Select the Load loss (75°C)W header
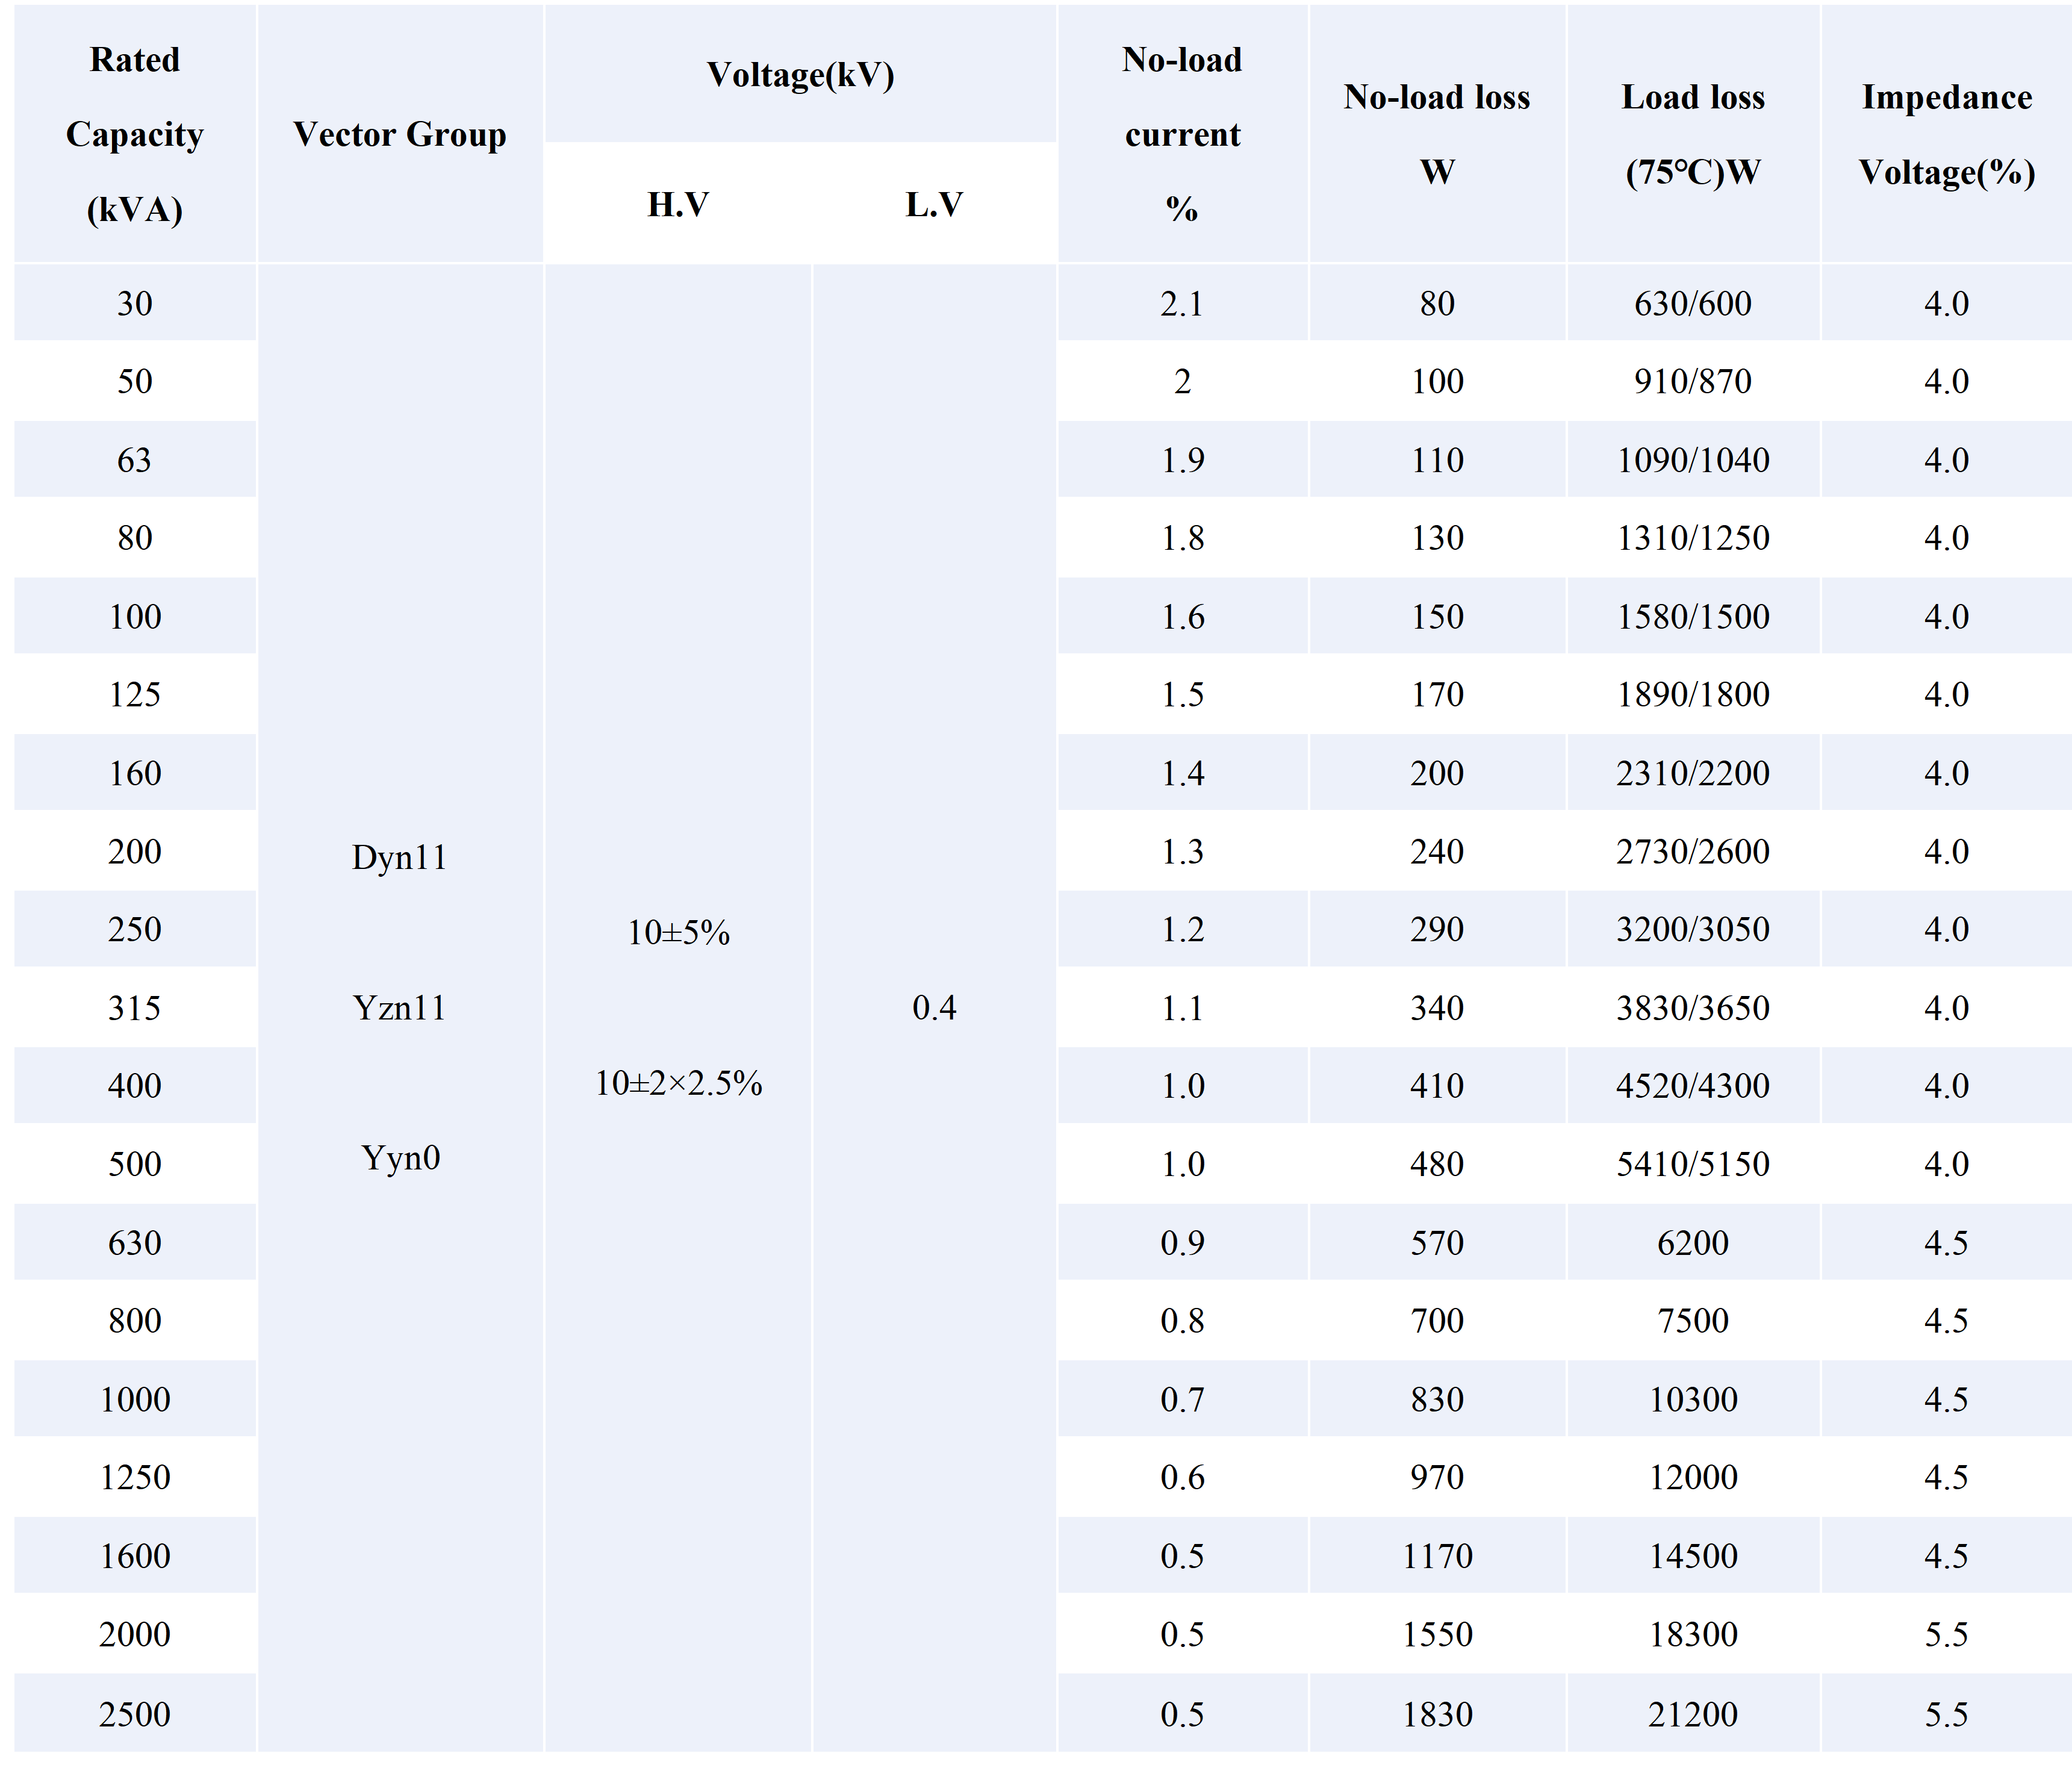This screenshot has width=2072, height=1768. pyautogui.click(x=1693, y=134)
